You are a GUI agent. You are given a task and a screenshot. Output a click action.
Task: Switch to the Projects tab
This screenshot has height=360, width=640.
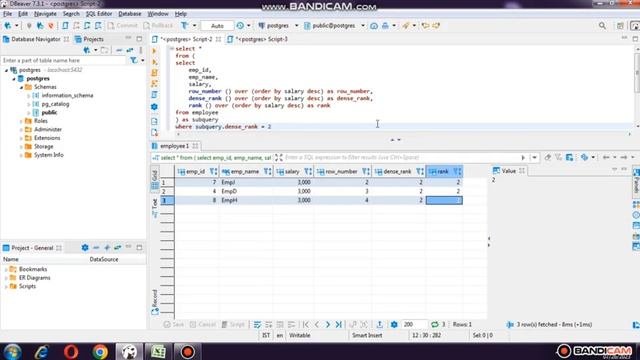click(x=89, y=39)
